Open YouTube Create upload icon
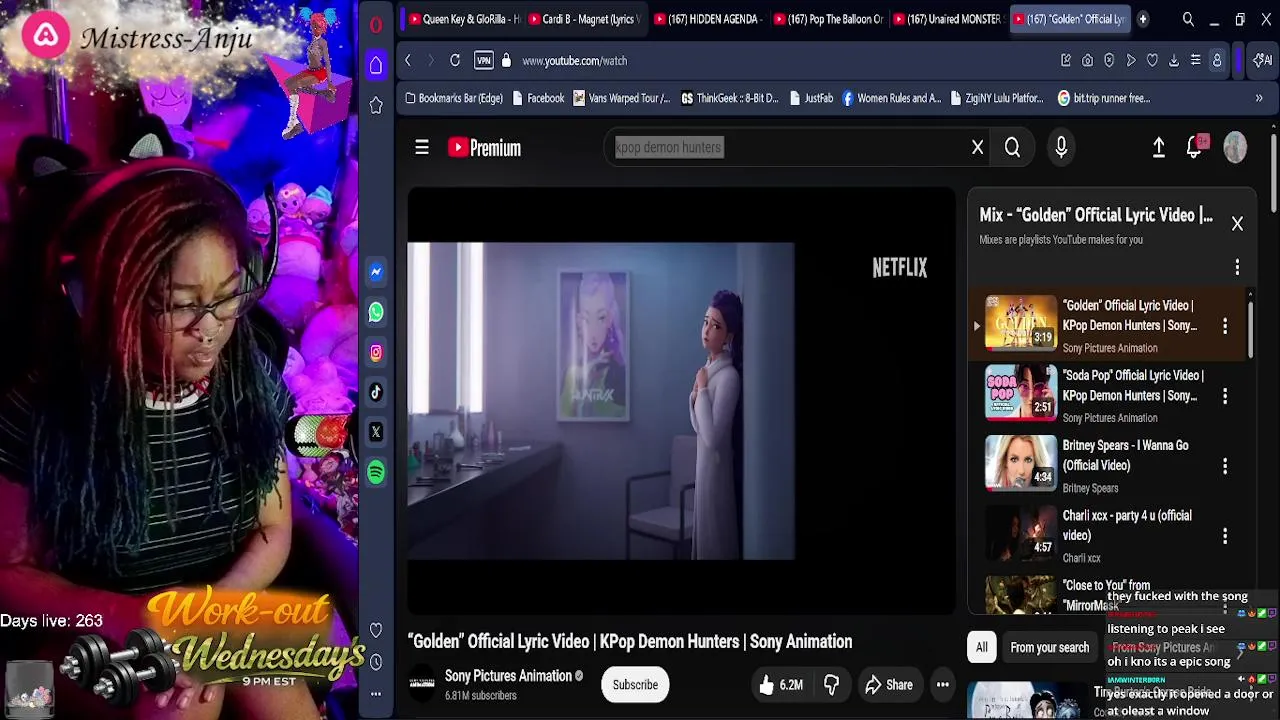This screenshot has height=720, width=1280. click(1158, 148)
